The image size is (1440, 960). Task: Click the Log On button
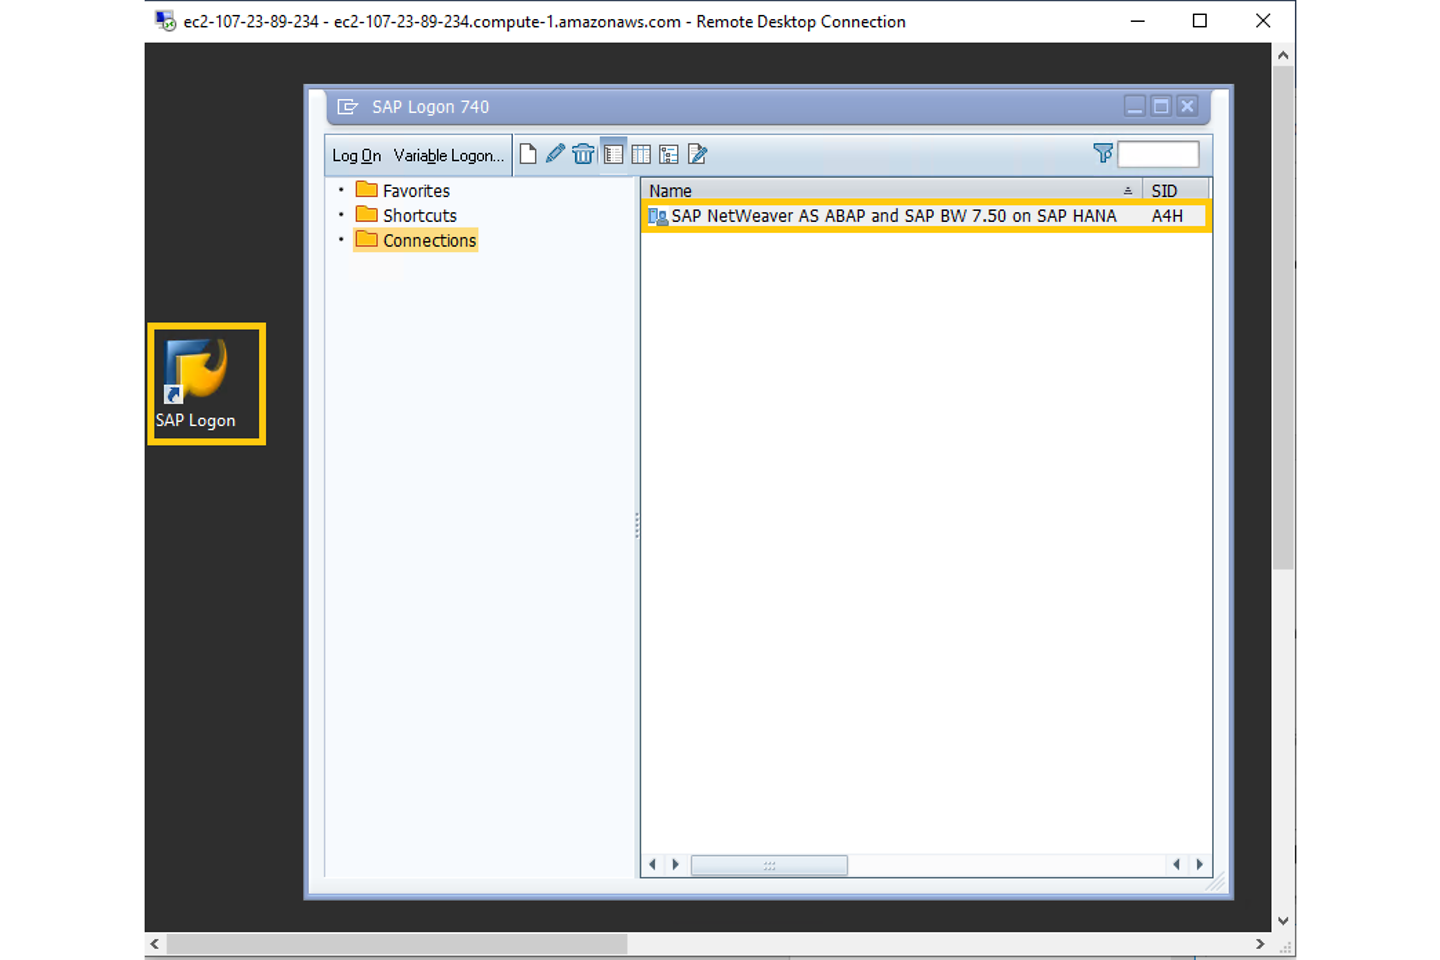(x=356, y=155)
